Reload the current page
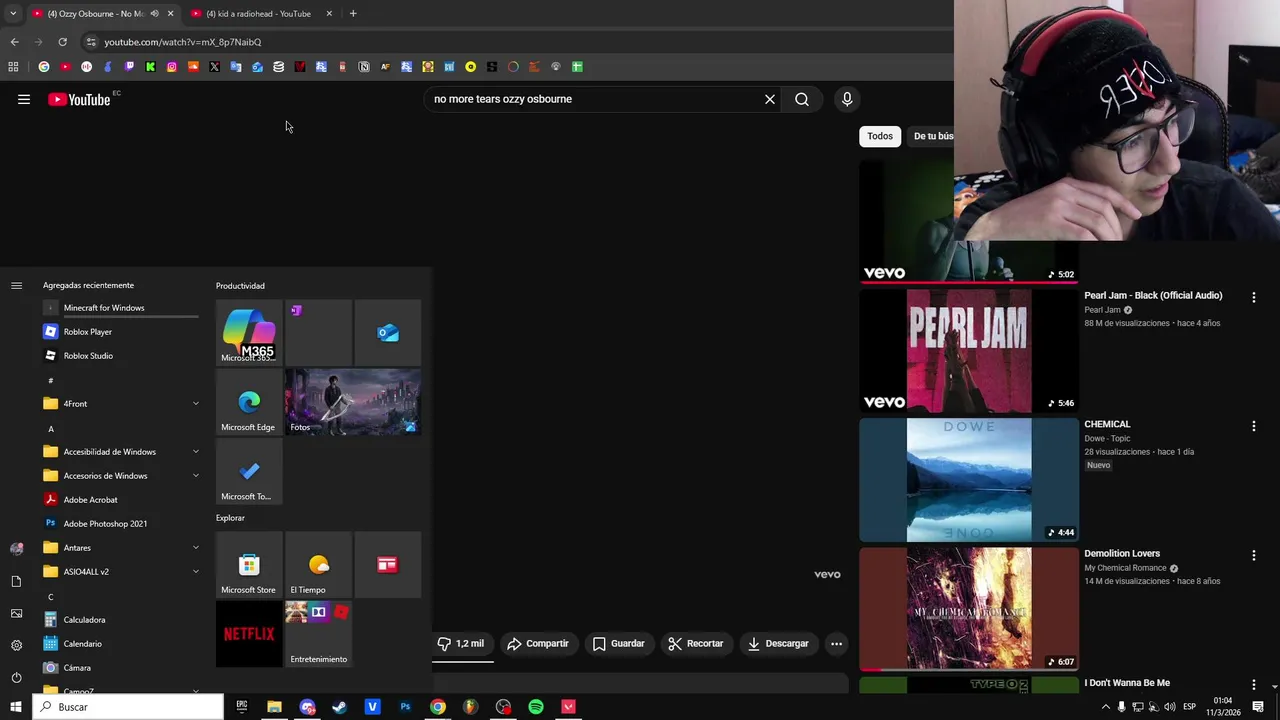The width and height of the screenshot is (1280, 720). pyautogui.click(x=62, y=42)
